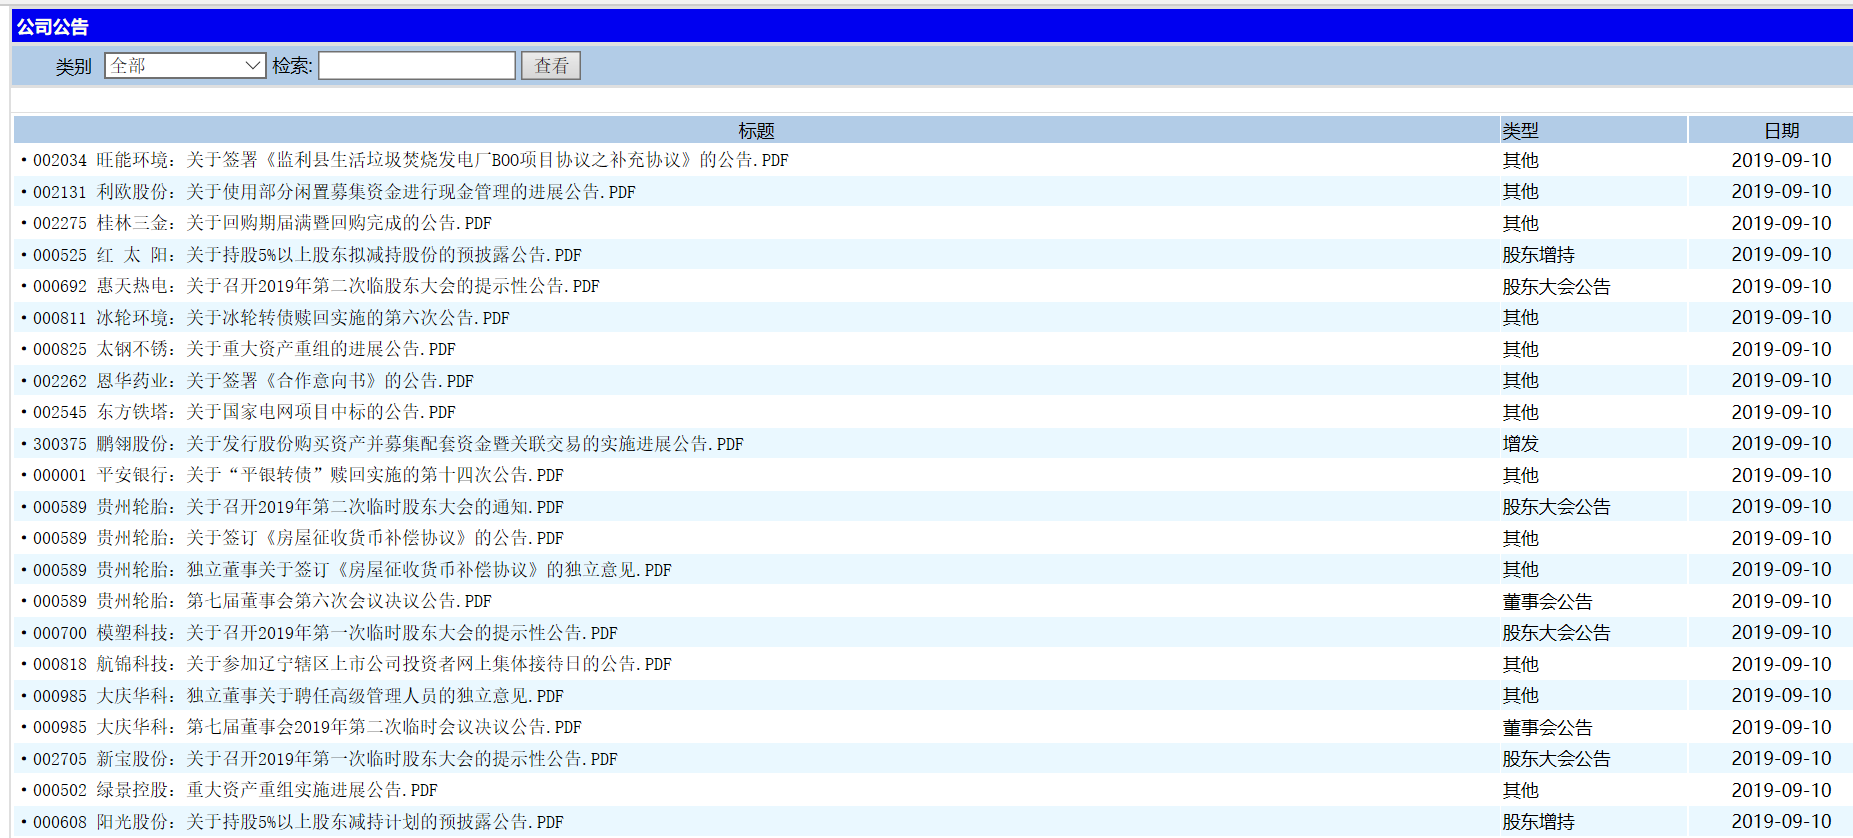Open 模塑科技 第一次临时股东大会 notice
This screenshot has height=838, width=1853.
point(325,633)
